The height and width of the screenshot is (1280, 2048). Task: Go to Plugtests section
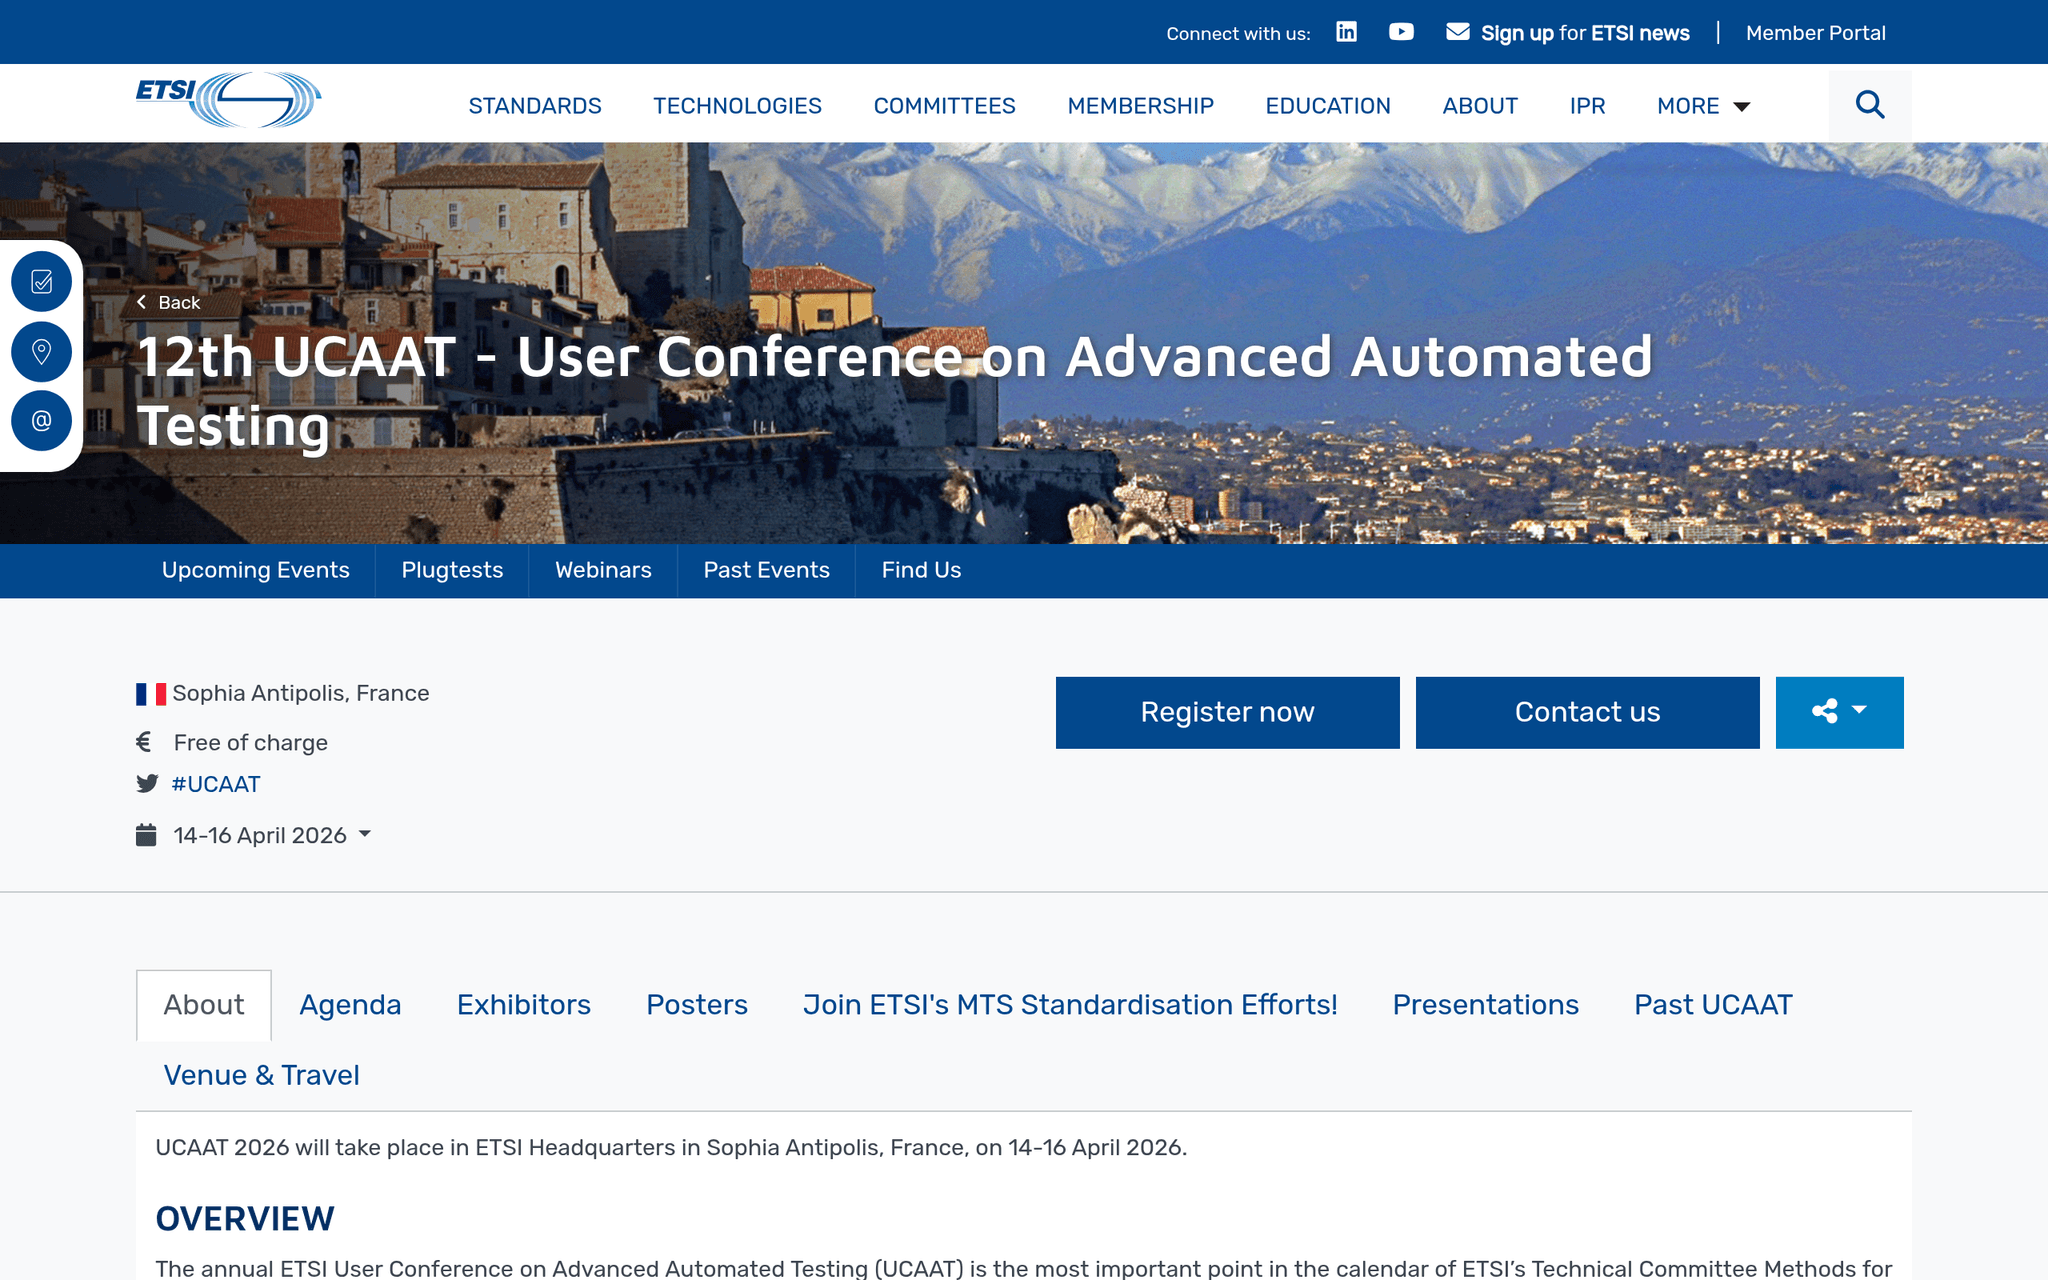(x=452, y=570)
